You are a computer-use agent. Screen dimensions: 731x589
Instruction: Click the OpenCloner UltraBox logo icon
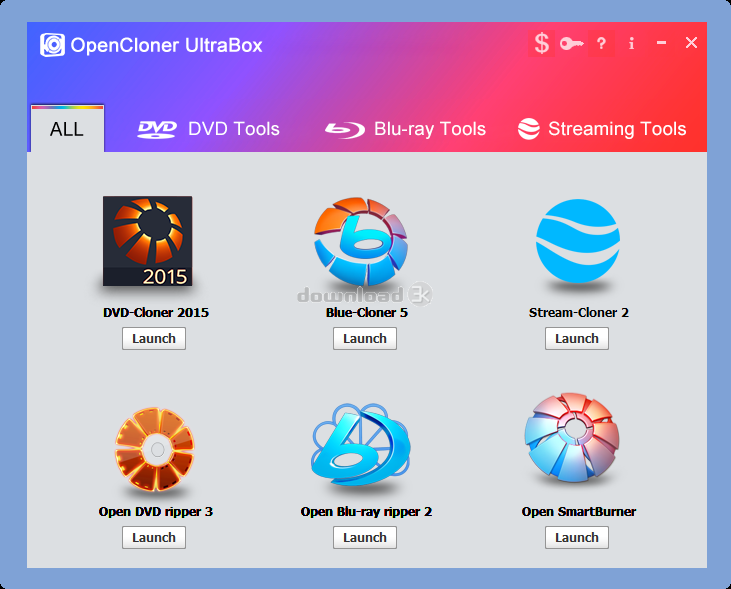[x=52, y=45]
